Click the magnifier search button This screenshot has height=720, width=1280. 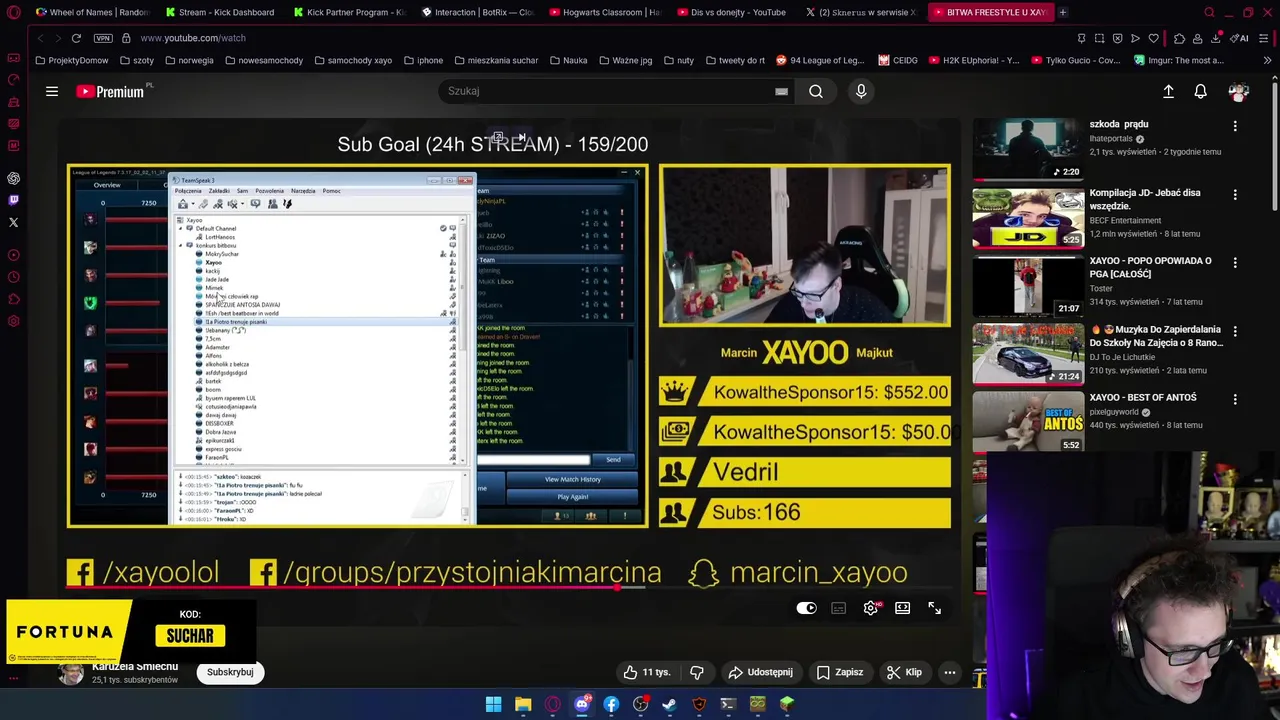(816, 91)
